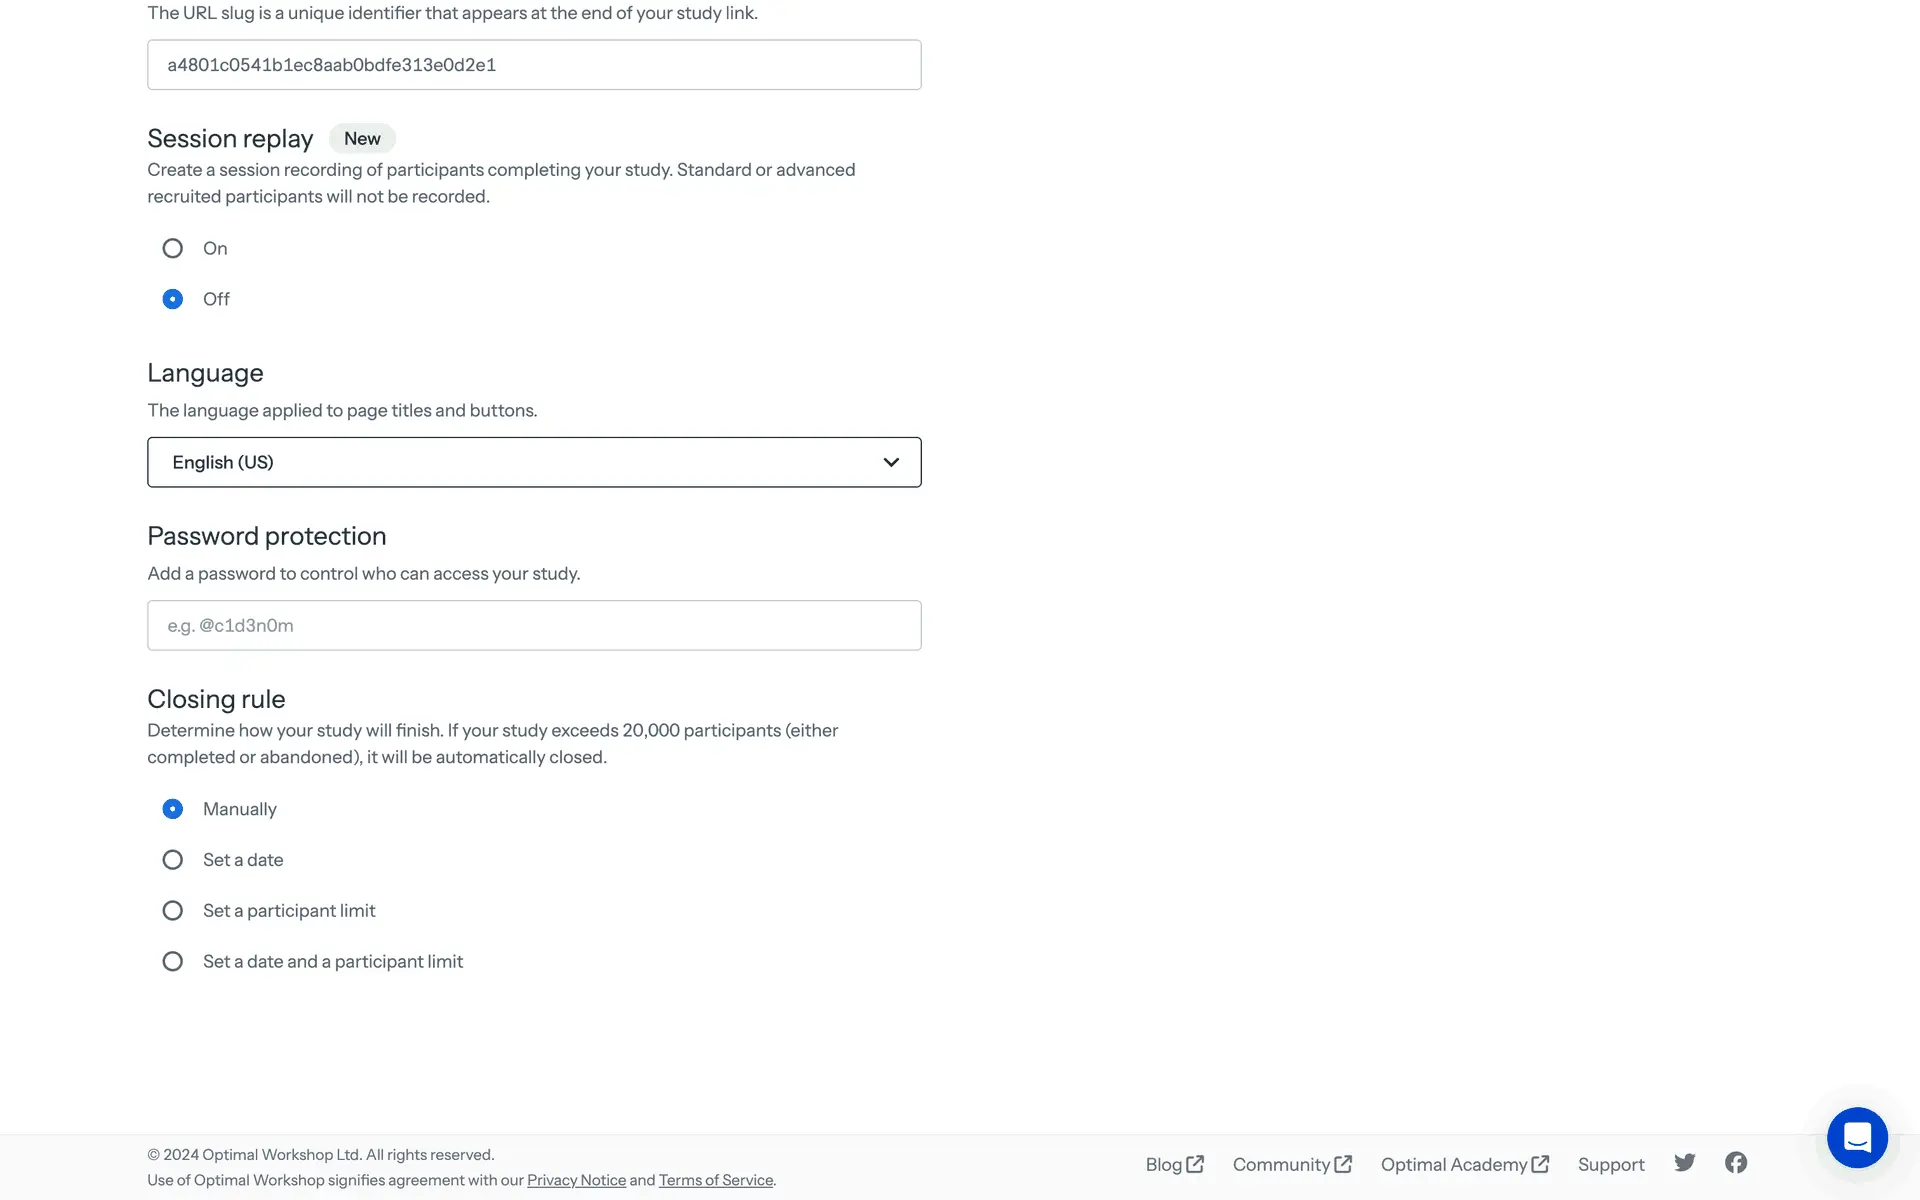Open the Twitter page icon
1920x1200 pixels.
pyautogui.click(x=1685, y=1162)
